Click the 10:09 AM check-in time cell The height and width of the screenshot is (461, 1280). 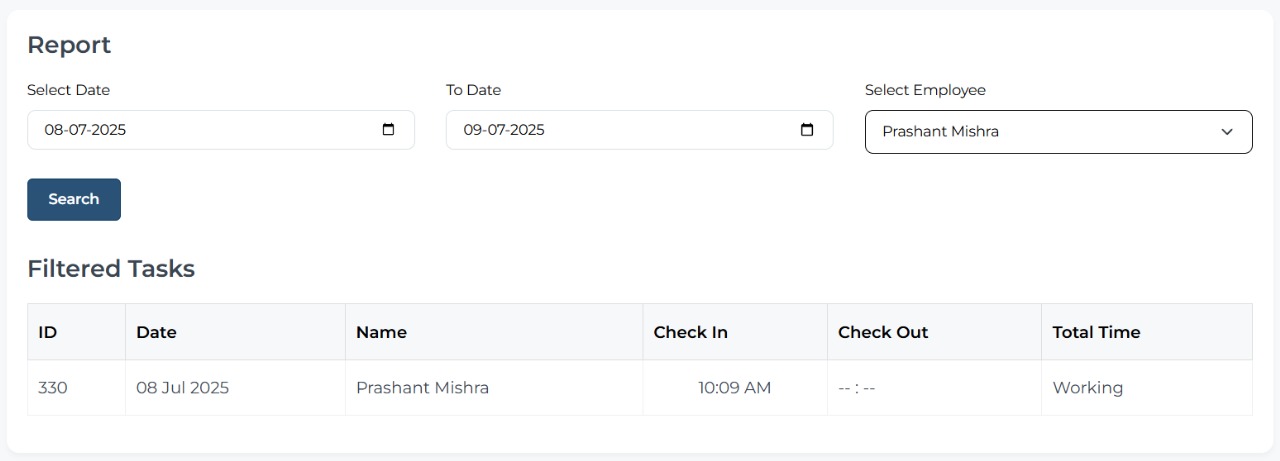click(x=734, y=388)
